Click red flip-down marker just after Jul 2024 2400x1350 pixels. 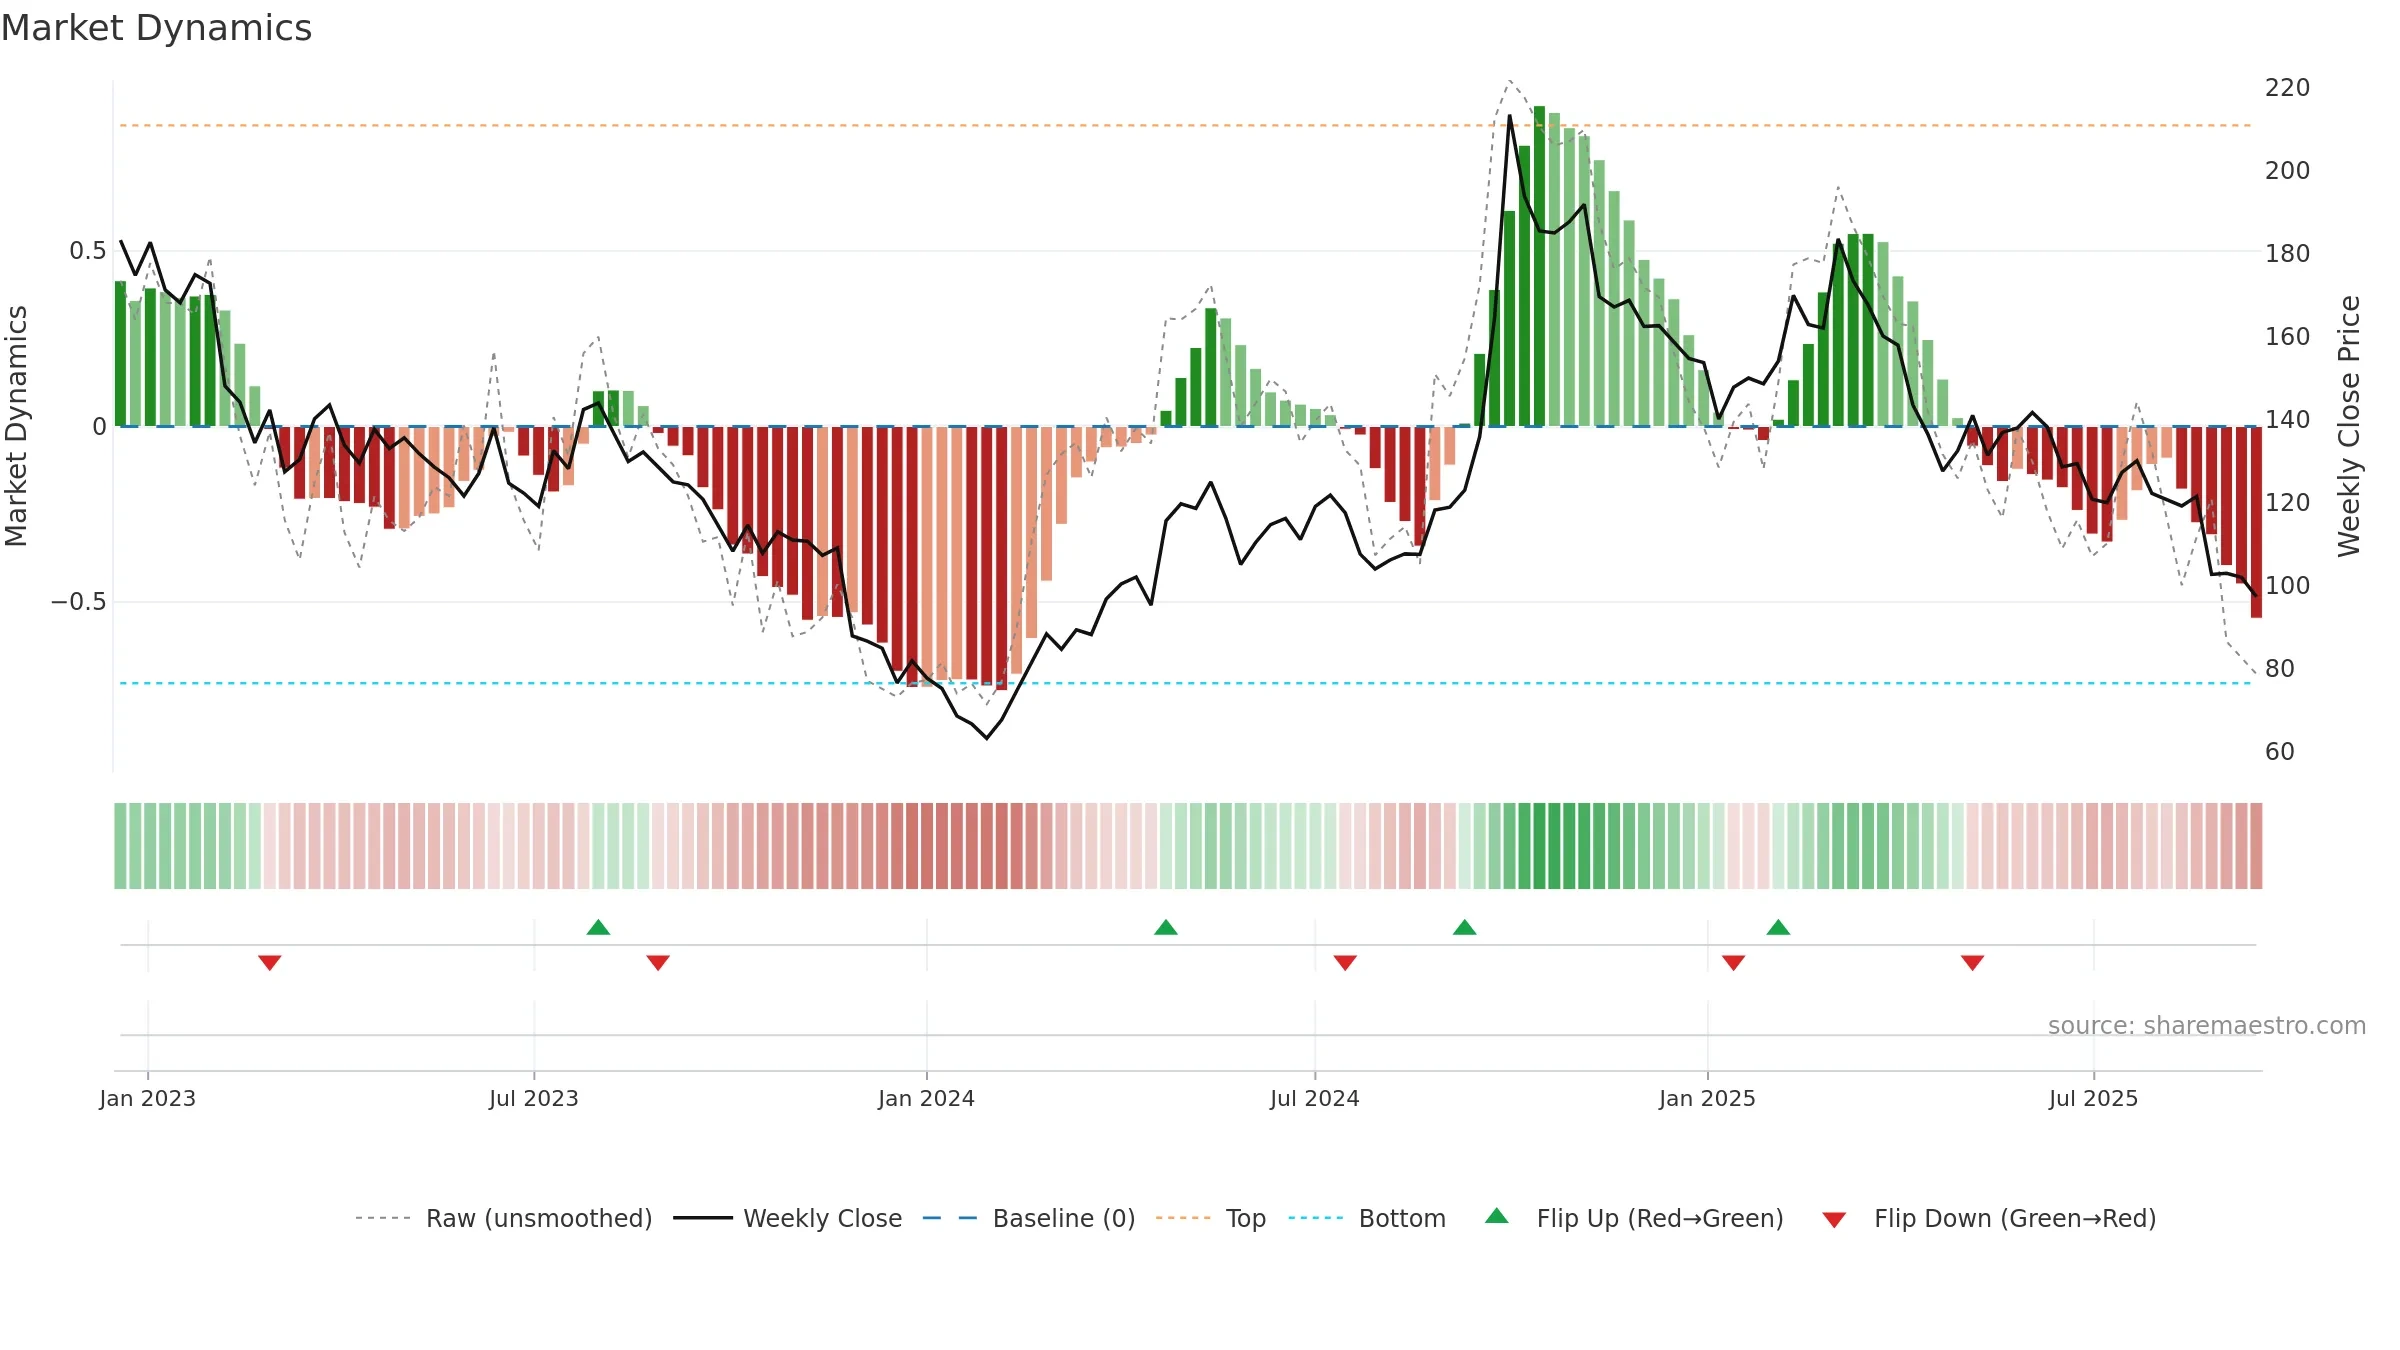[x=1345, y=963]
